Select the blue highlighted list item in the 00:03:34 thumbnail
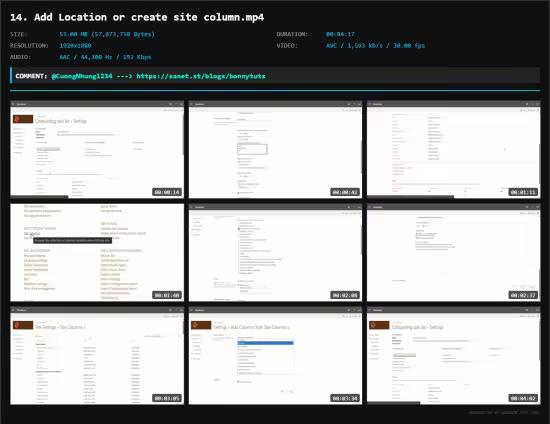550x424 pixels. click(266, 343)
